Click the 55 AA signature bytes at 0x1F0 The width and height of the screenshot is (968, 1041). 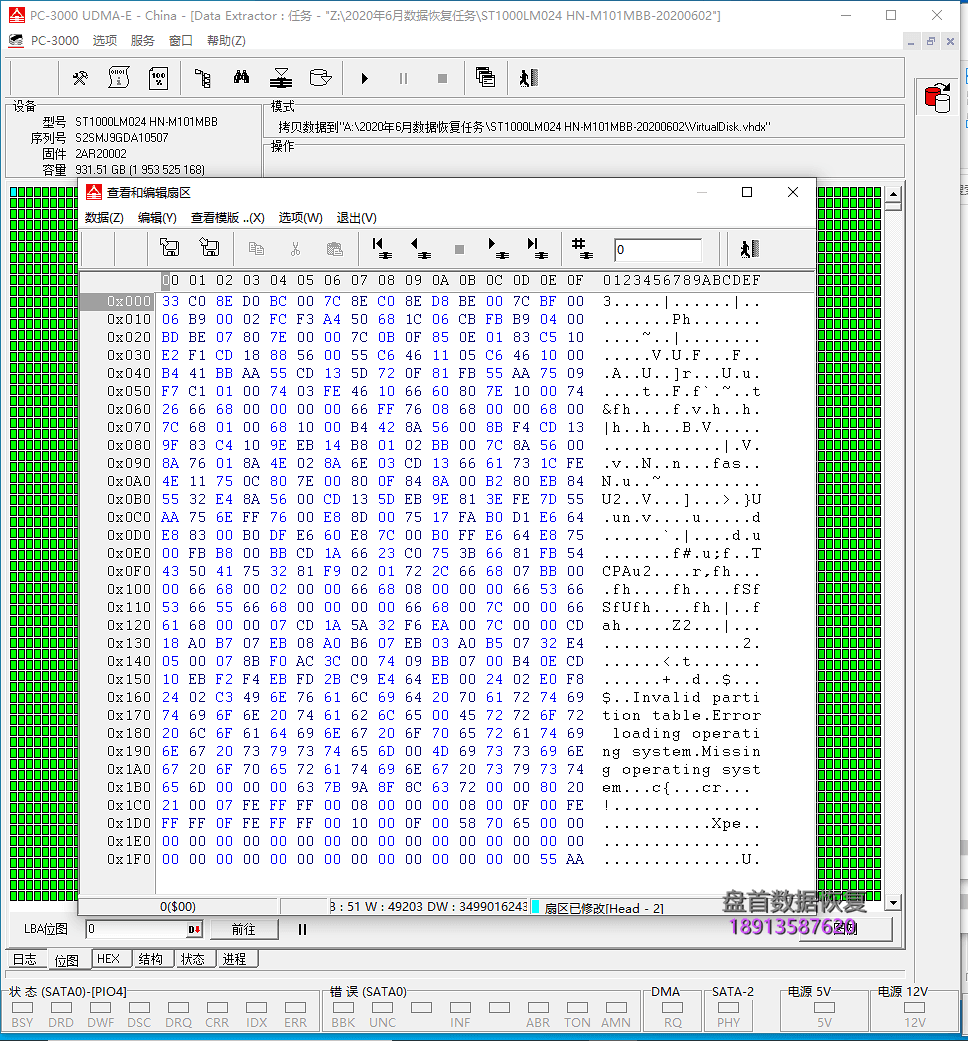click(562, 859)
